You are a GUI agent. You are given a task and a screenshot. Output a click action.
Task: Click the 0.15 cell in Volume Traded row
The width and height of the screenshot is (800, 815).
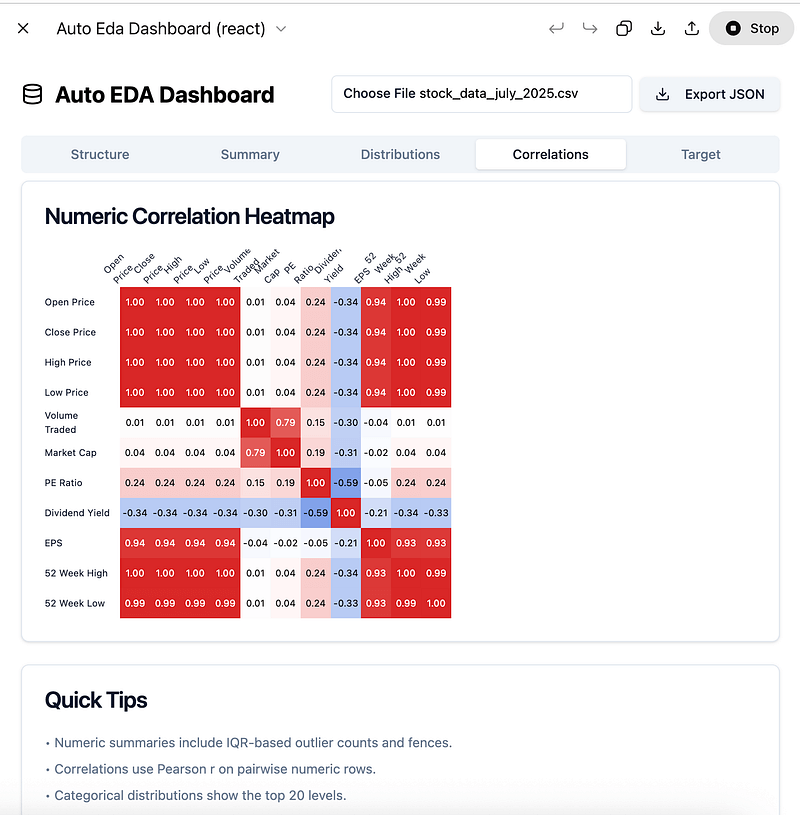(316, 423)
